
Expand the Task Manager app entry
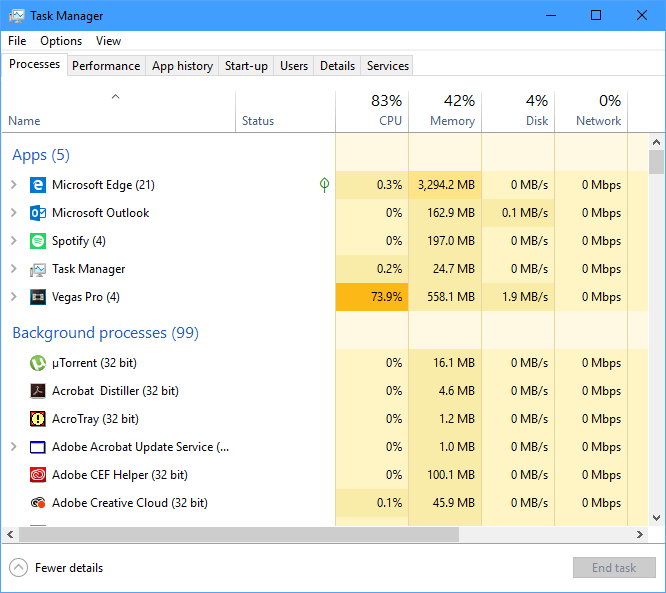click(14, 269)
